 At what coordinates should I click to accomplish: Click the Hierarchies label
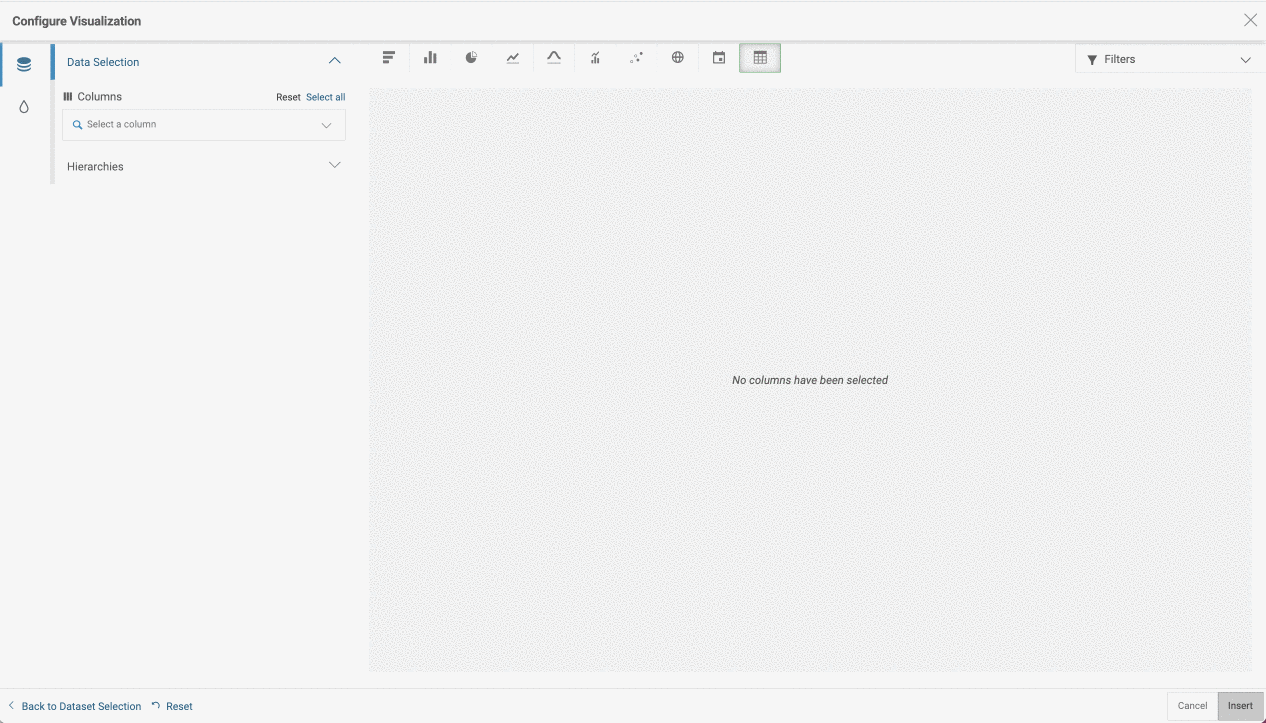coord(95,166)
